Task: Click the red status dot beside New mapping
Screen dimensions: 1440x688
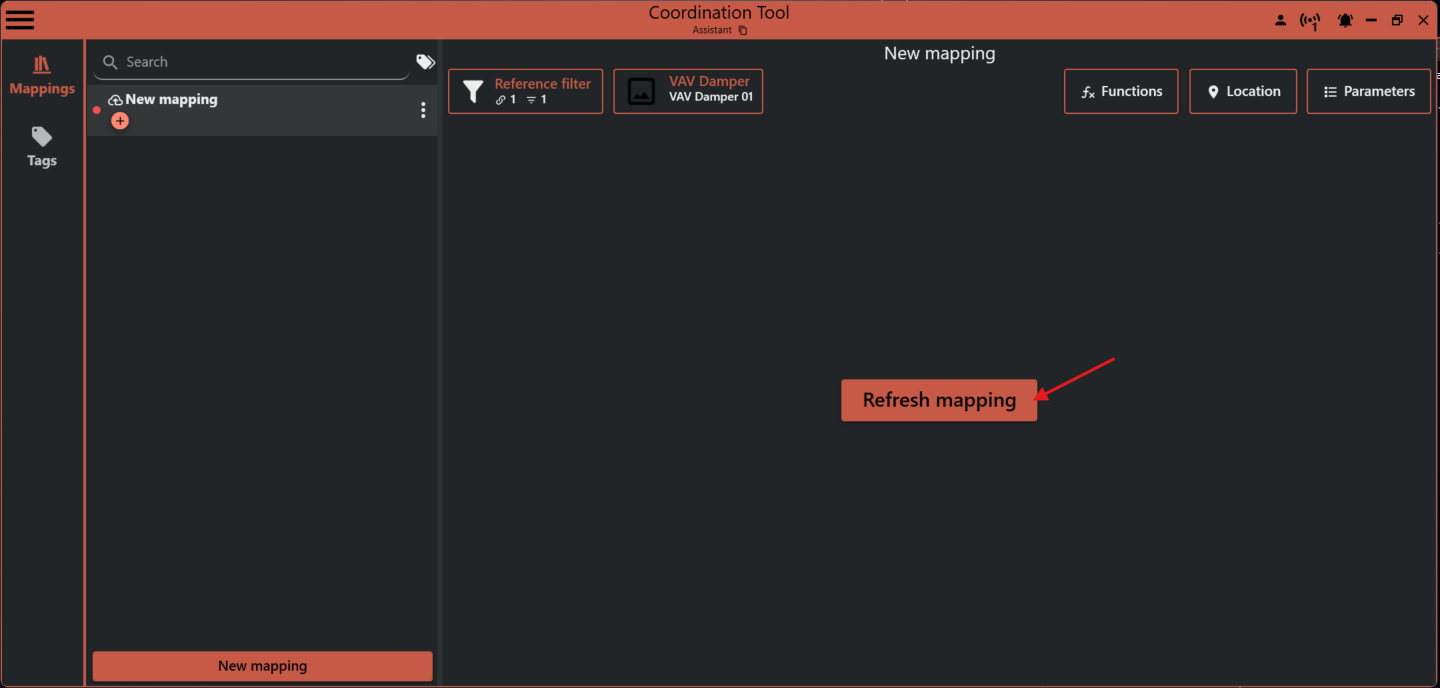Action: [96, 110]
